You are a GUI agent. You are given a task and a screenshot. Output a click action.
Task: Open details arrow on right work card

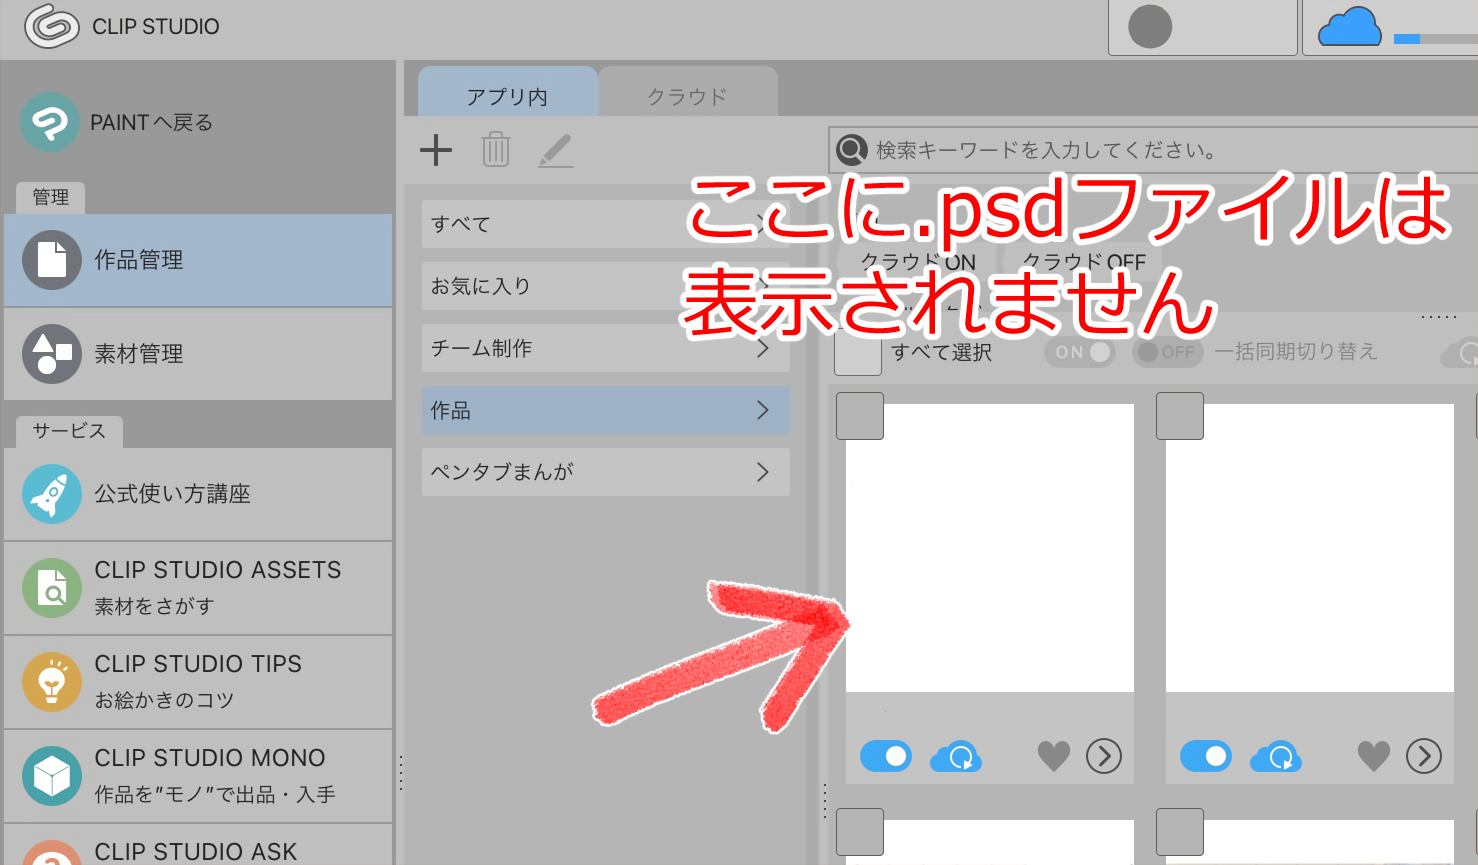pyautogui.click(x=1424, y=756)
